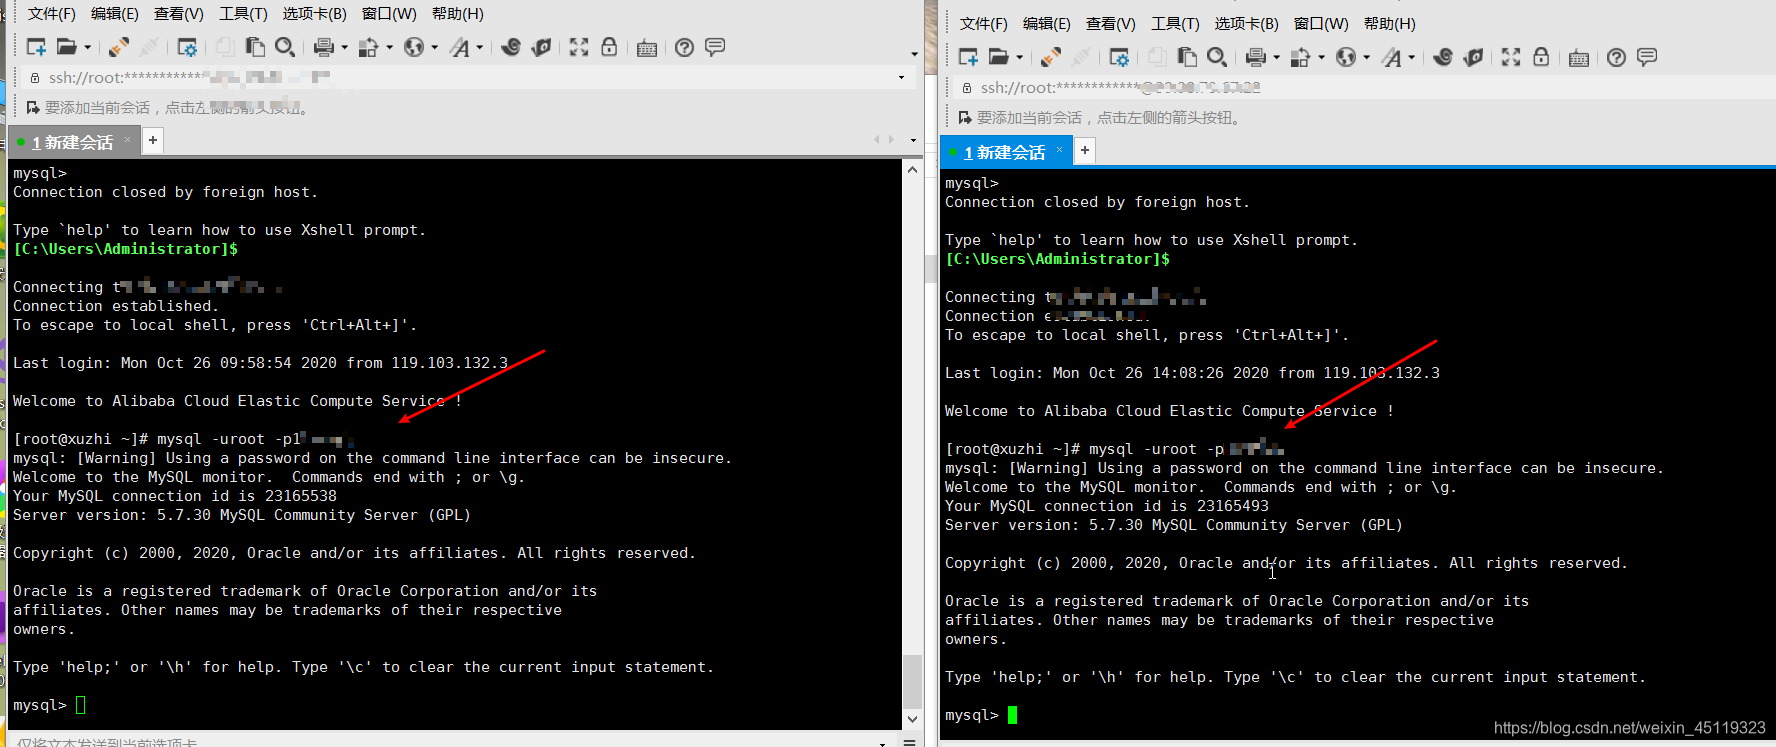
Task: Add new tab with plus button in left window
Action: click(153, 140)
